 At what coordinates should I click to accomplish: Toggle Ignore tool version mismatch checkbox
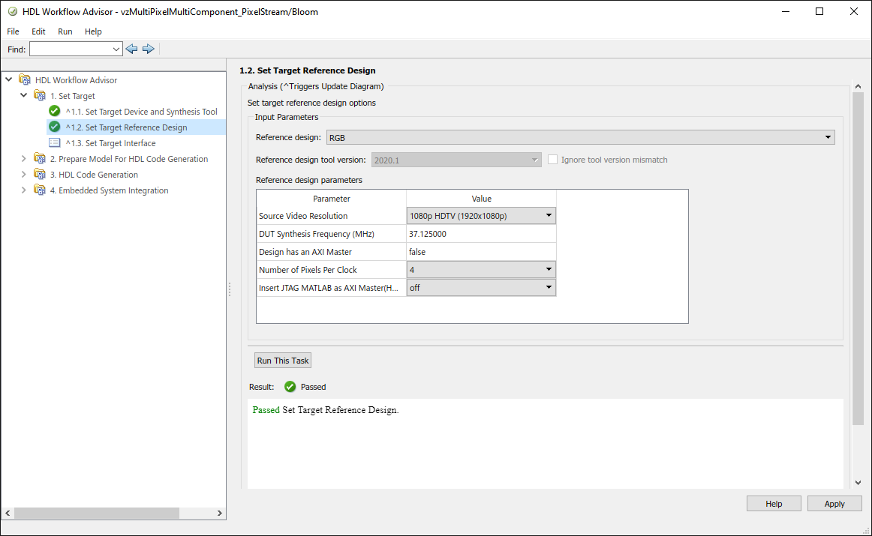coord(552,160)
